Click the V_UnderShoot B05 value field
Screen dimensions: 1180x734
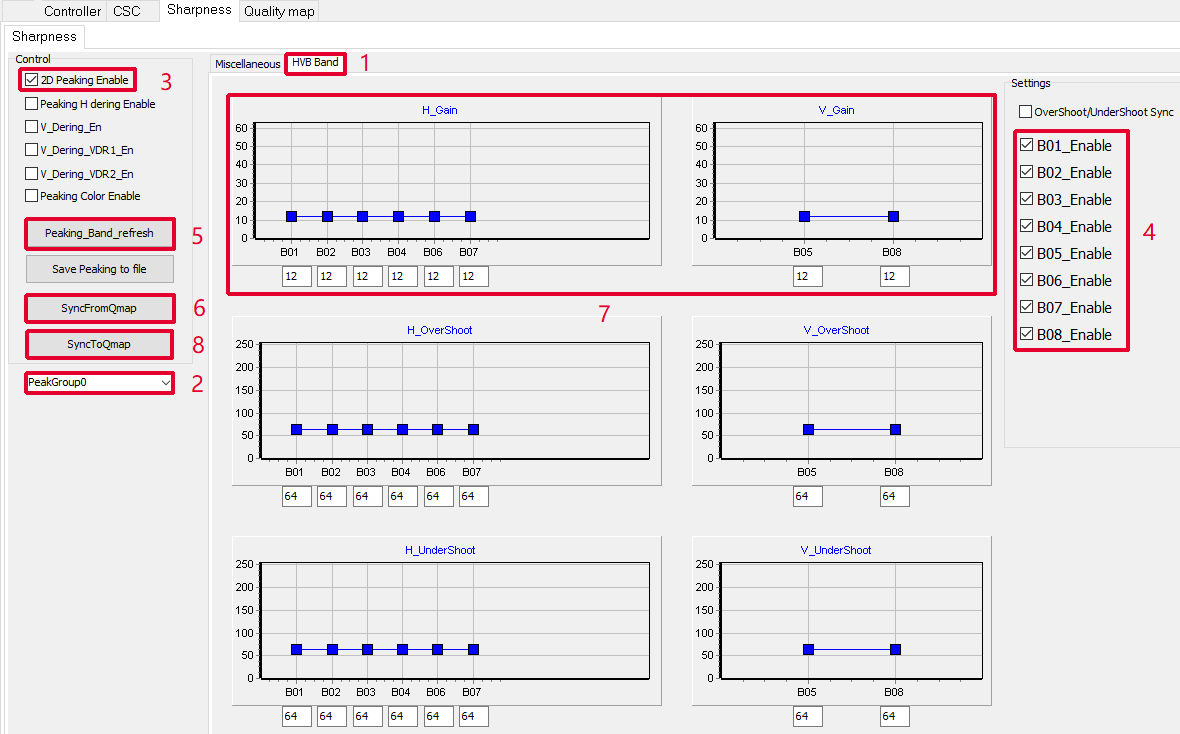coord(807,716)
